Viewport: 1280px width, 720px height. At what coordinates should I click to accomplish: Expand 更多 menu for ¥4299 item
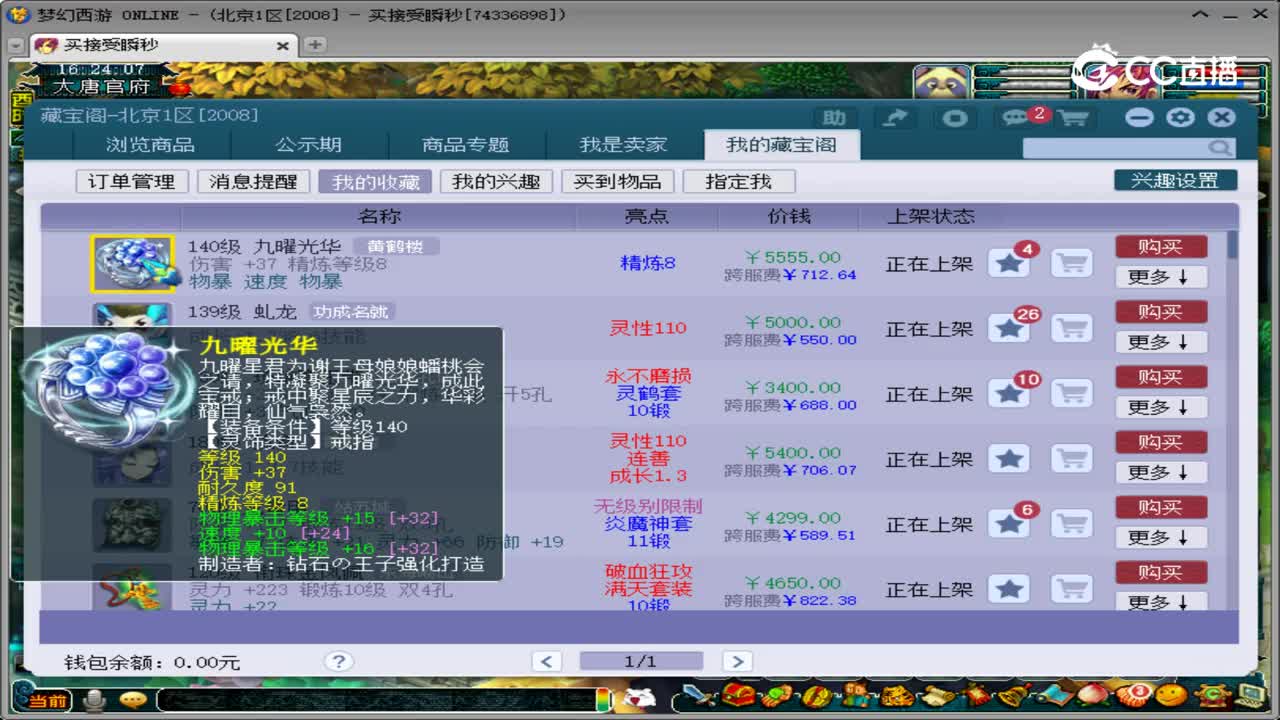1161,537
